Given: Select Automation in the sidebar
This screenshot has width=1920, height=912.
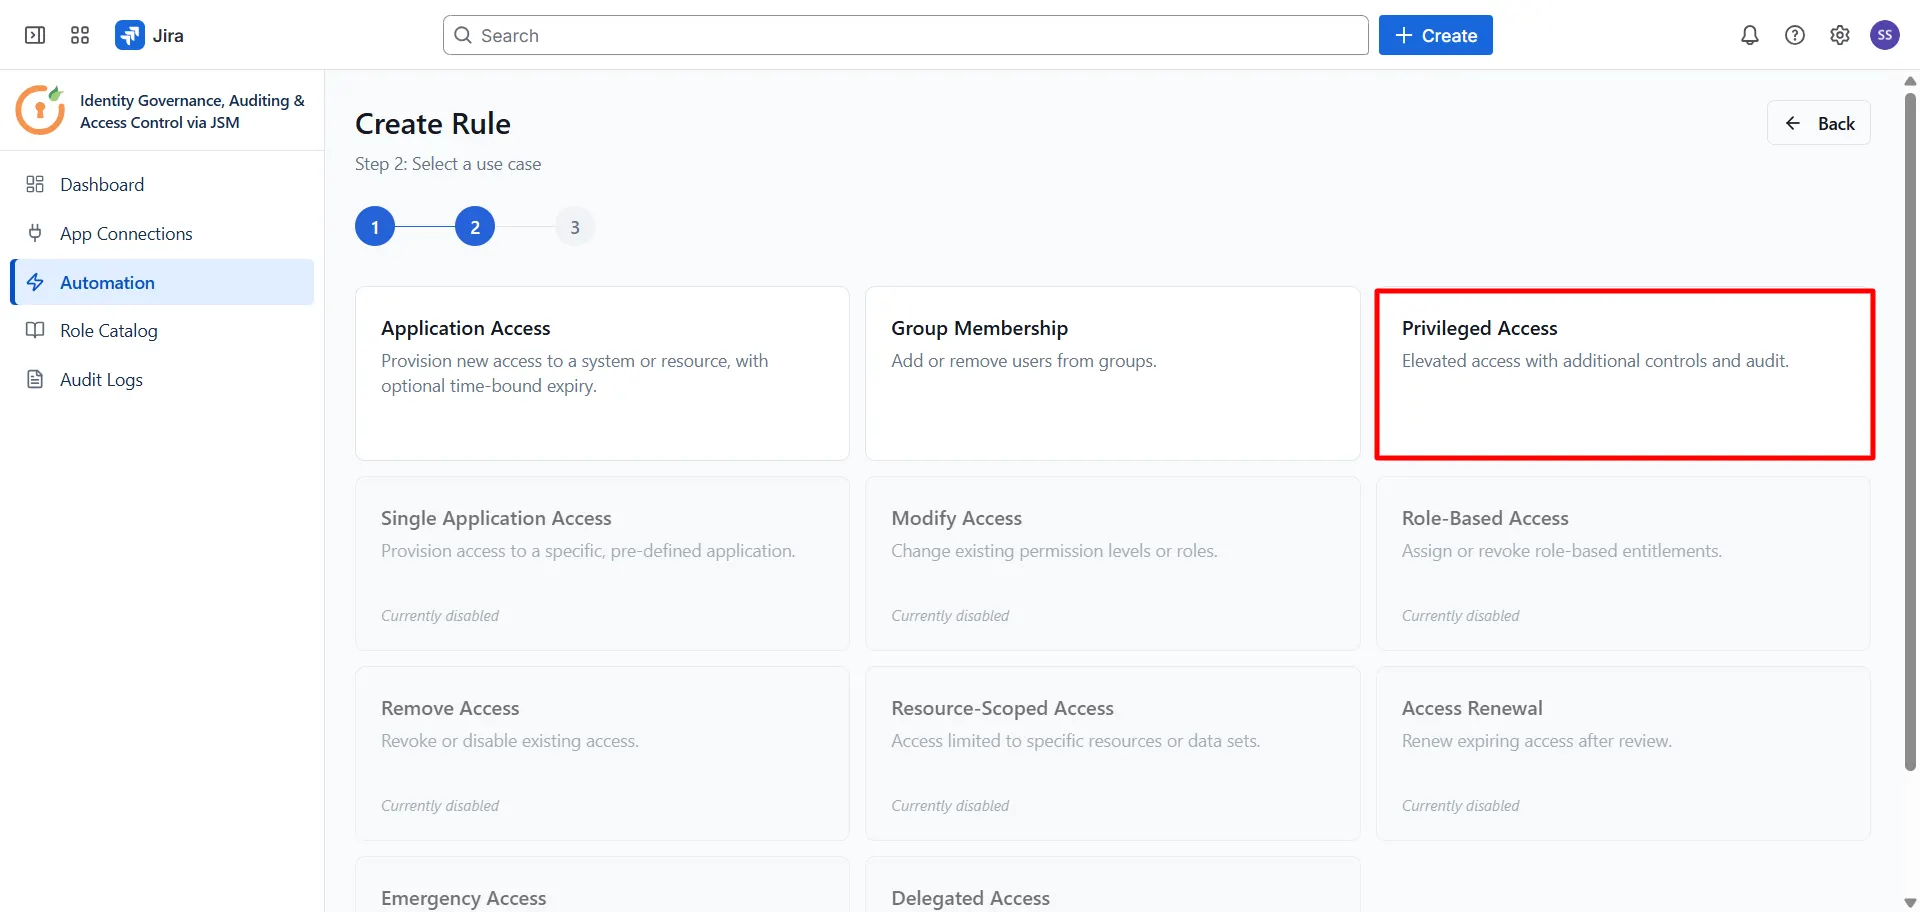Looking at the screenshot, I should click(x=163, y=282).
